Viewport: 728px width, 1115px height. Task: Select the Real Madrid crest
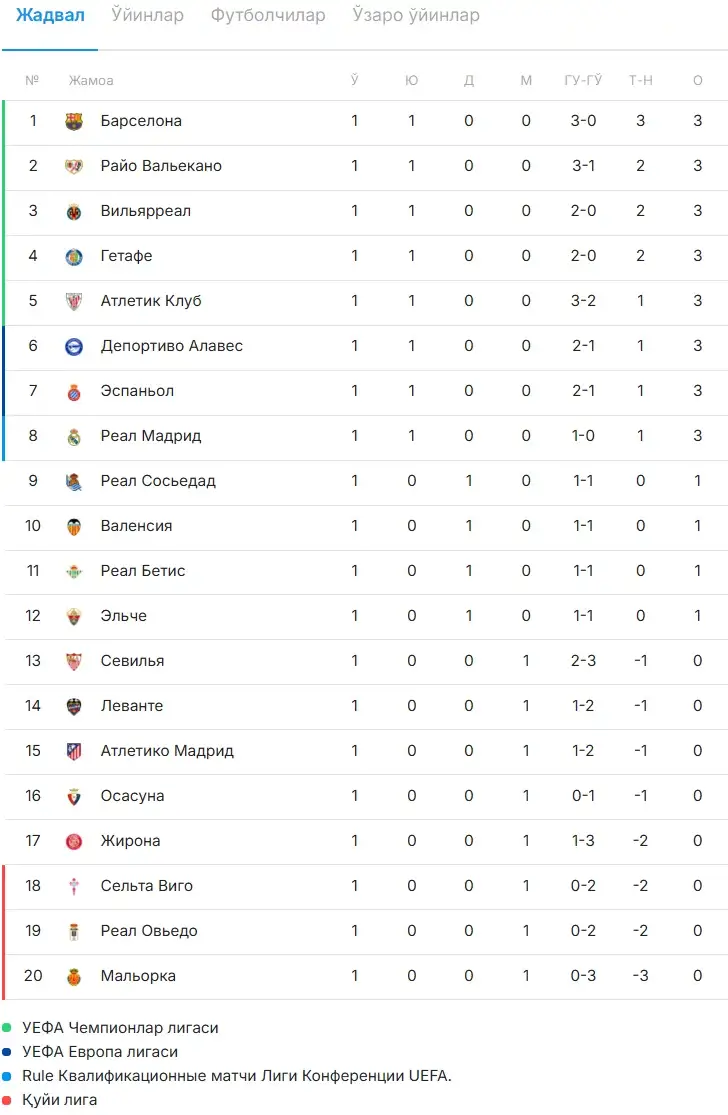(x=74, y=437)
